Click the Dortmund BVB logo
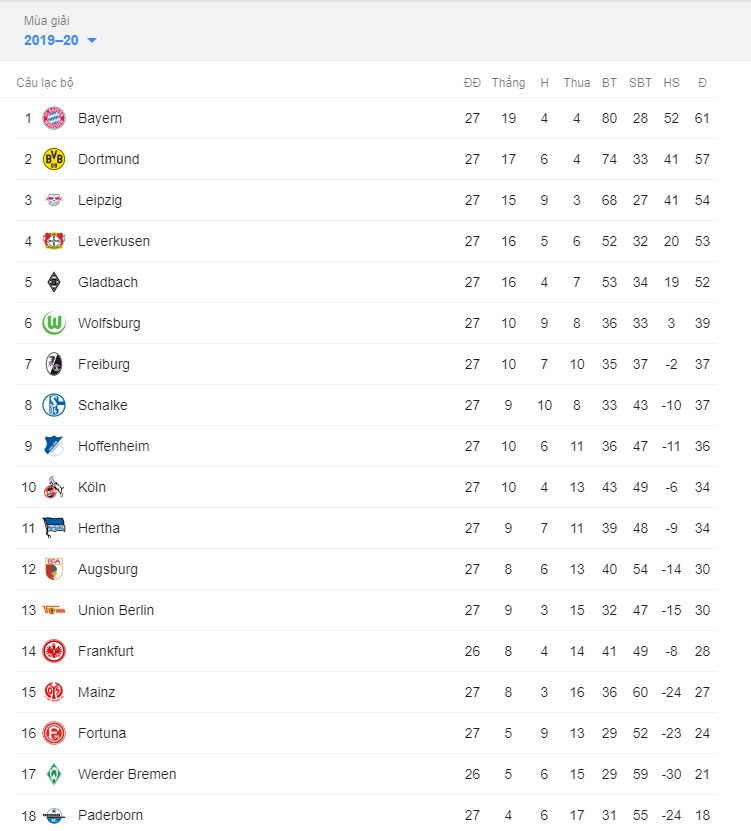Viewport: 751px width, 831px height. (x=54, y=159)
